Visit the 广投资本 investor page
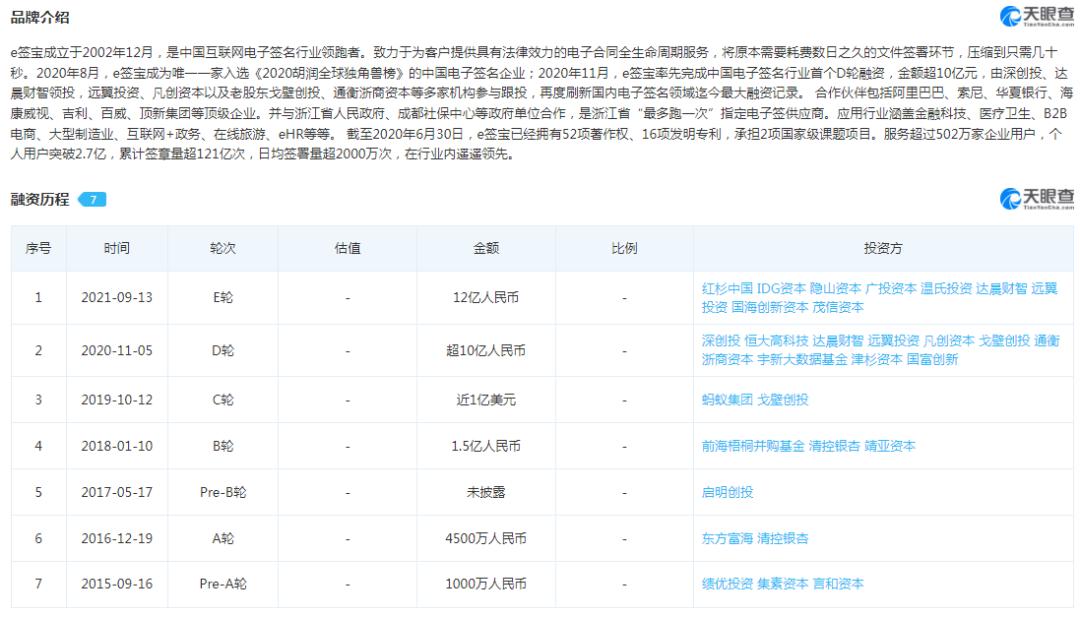The width and height of the screenshot is (1080, 617). click(891, 289)
